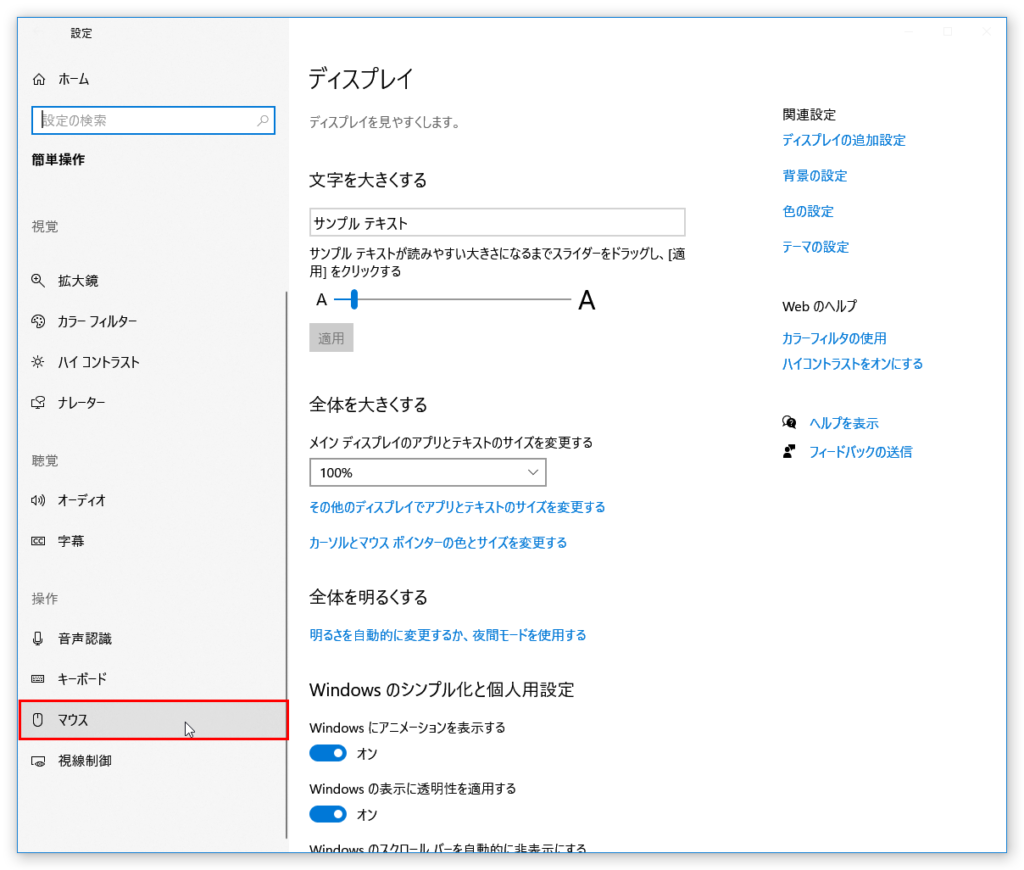Open ハイ コントラスト settings
Viewport: 1024px width, 870px height.
152,362
